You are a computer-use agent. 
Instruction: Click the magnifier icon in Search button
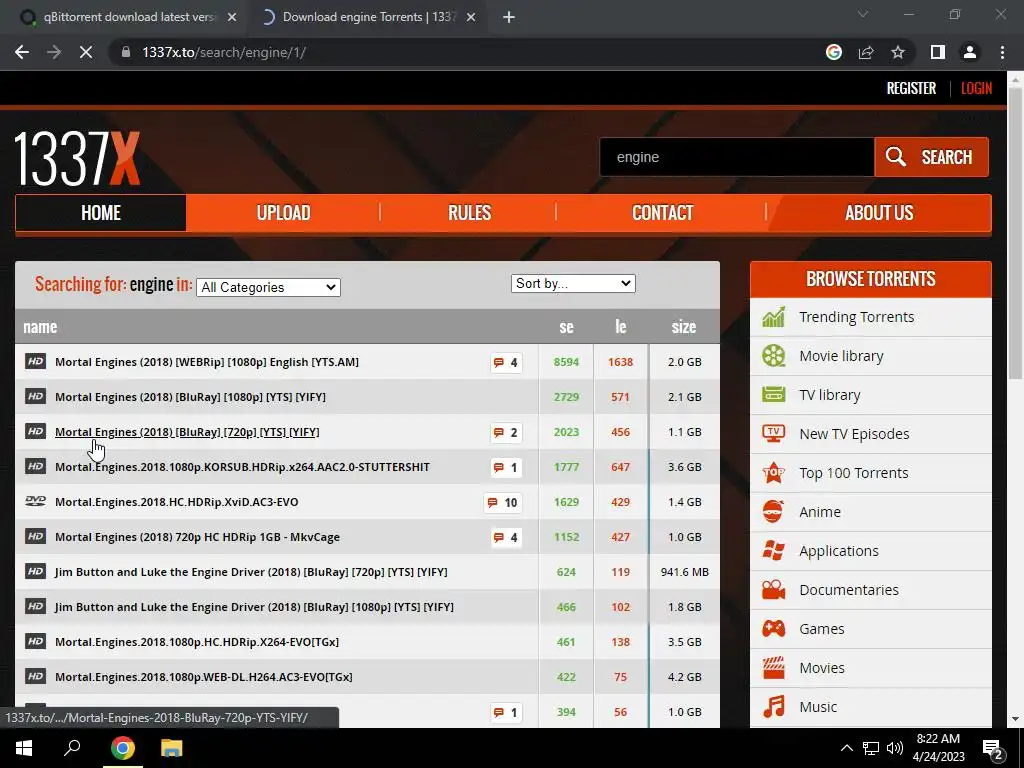(895, 157)
